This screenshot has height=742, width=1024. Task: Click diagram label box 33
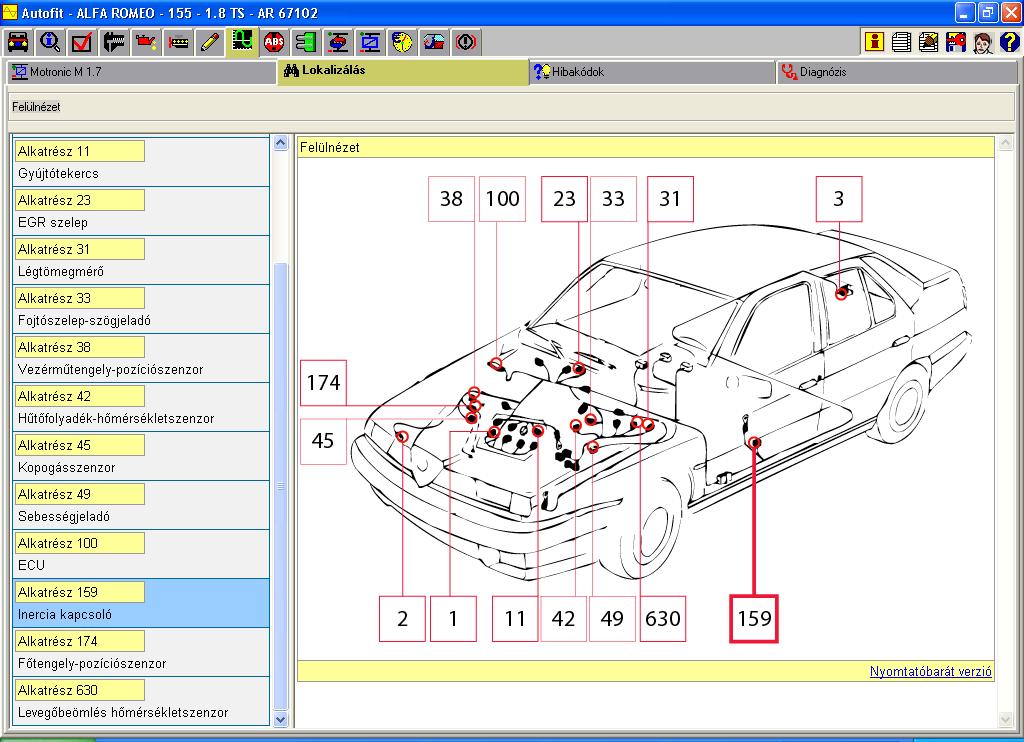(613, 199)
